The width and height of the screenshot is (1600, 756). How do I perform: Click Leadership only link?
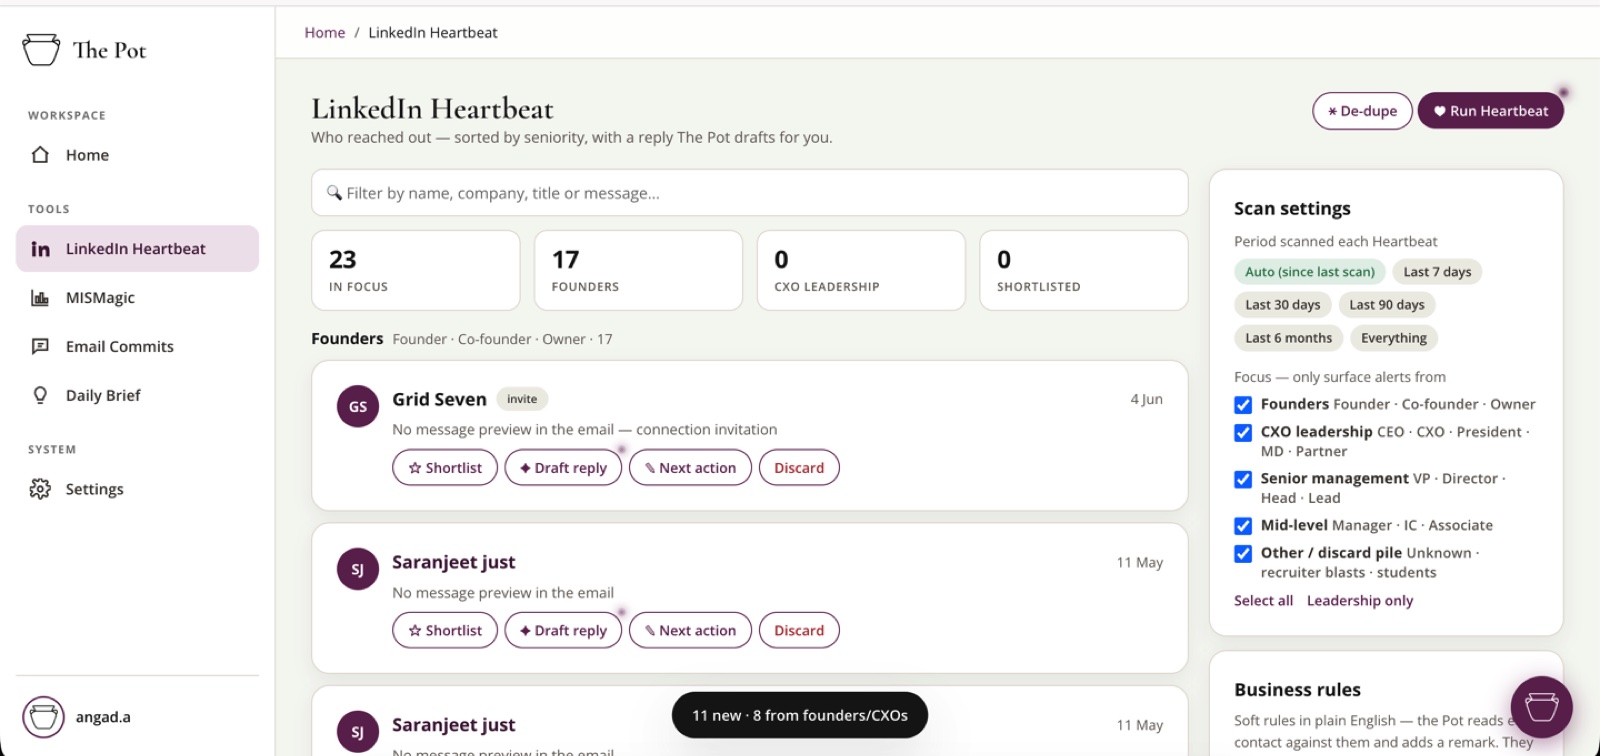pos(1360,601)
